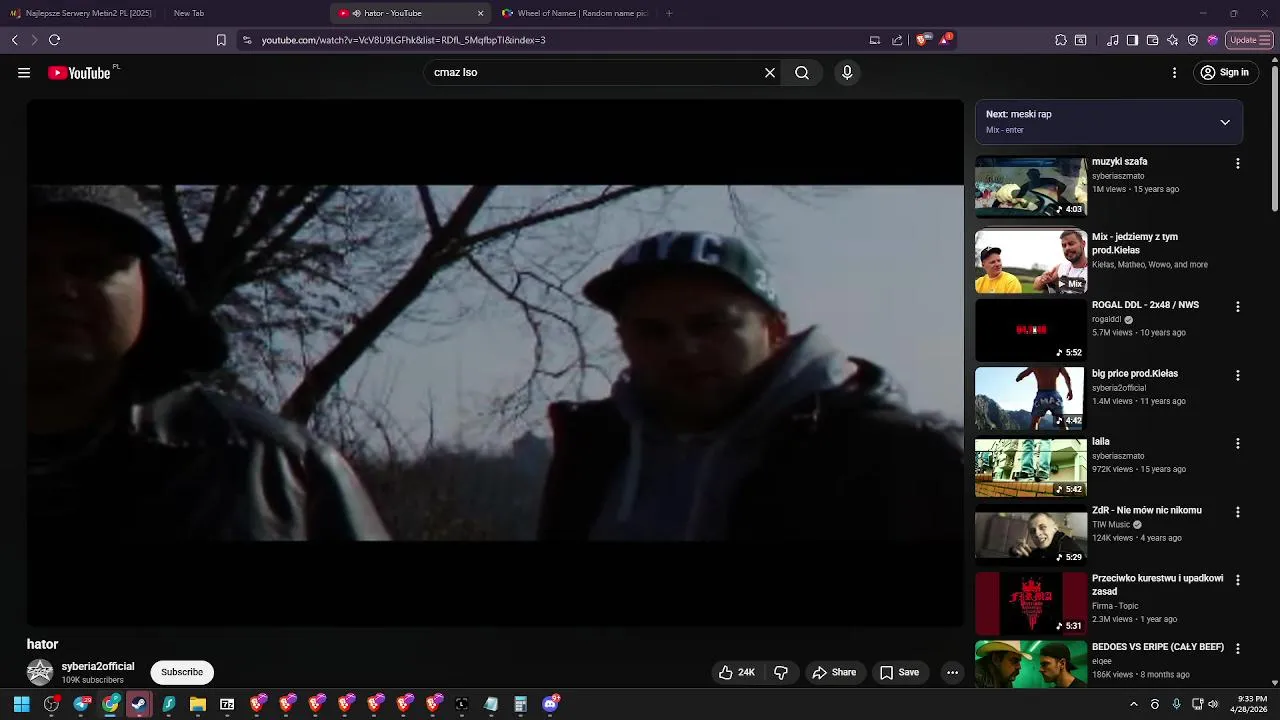The height and width of the screenshot is (720, 1280).
Task: Open 'ZdR - Nie mów nic nikomu' video title
Action: [x=1147, y=510]
